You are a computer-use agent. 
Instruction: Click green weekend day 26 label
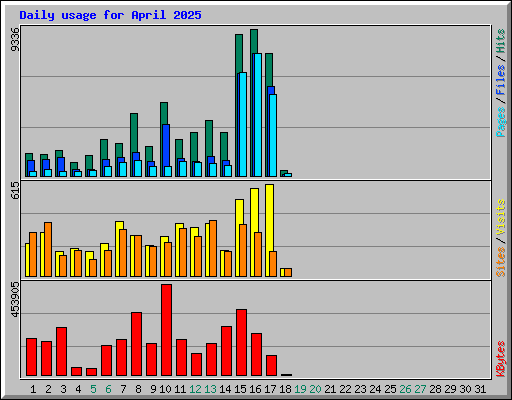tap(405, 389)
